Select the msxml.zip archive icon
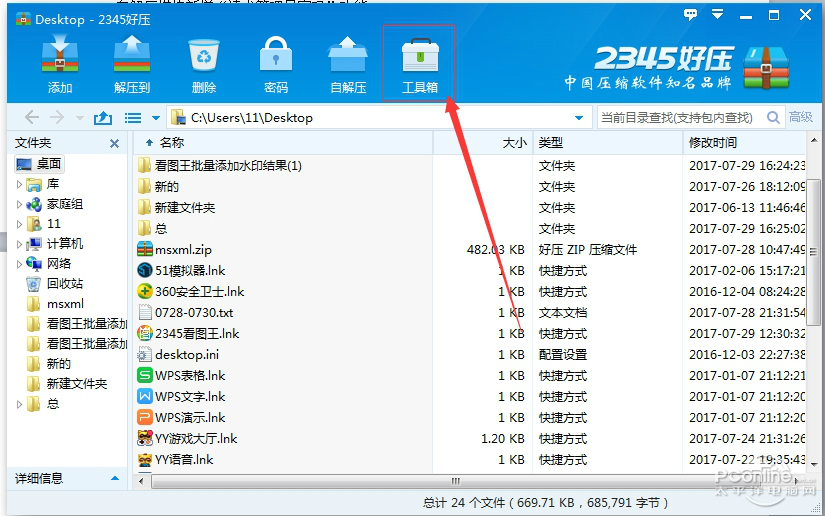 pyautogui.click(x=145, y=249)
